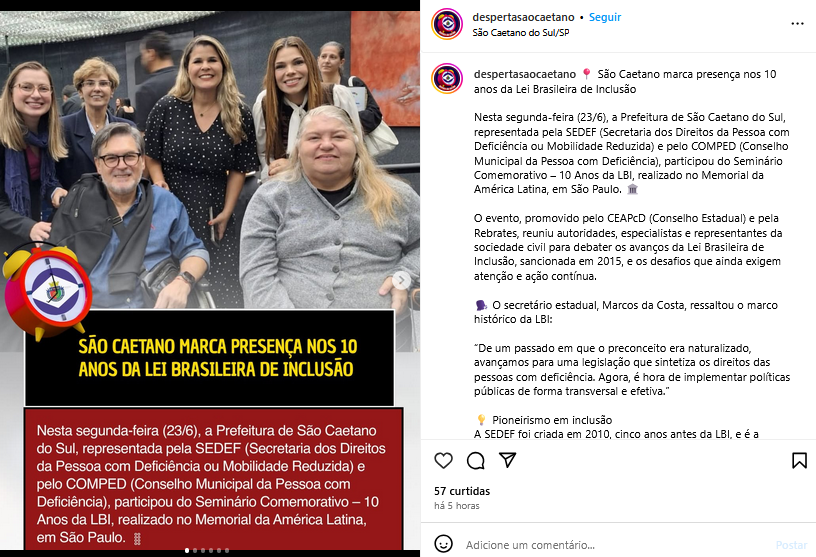816x557 pixels.
Task: Open comments via speech bubble icon
Action: pos(476,460)
